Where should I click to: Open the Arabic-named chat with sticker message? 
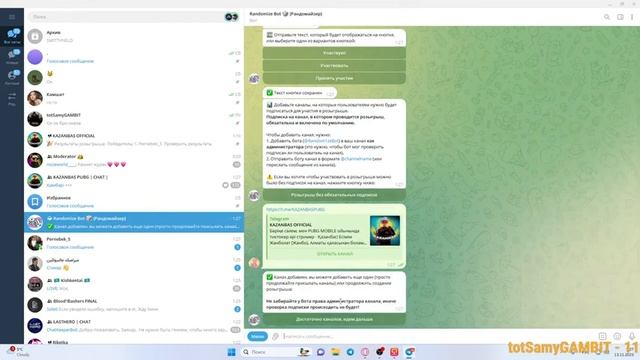(134, 264)
